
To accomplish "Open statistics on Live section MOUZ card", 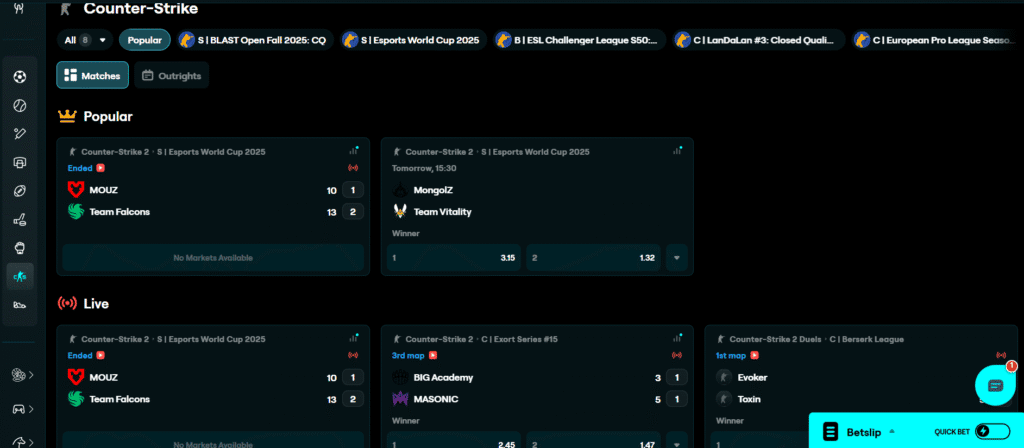I will [353, 338].
